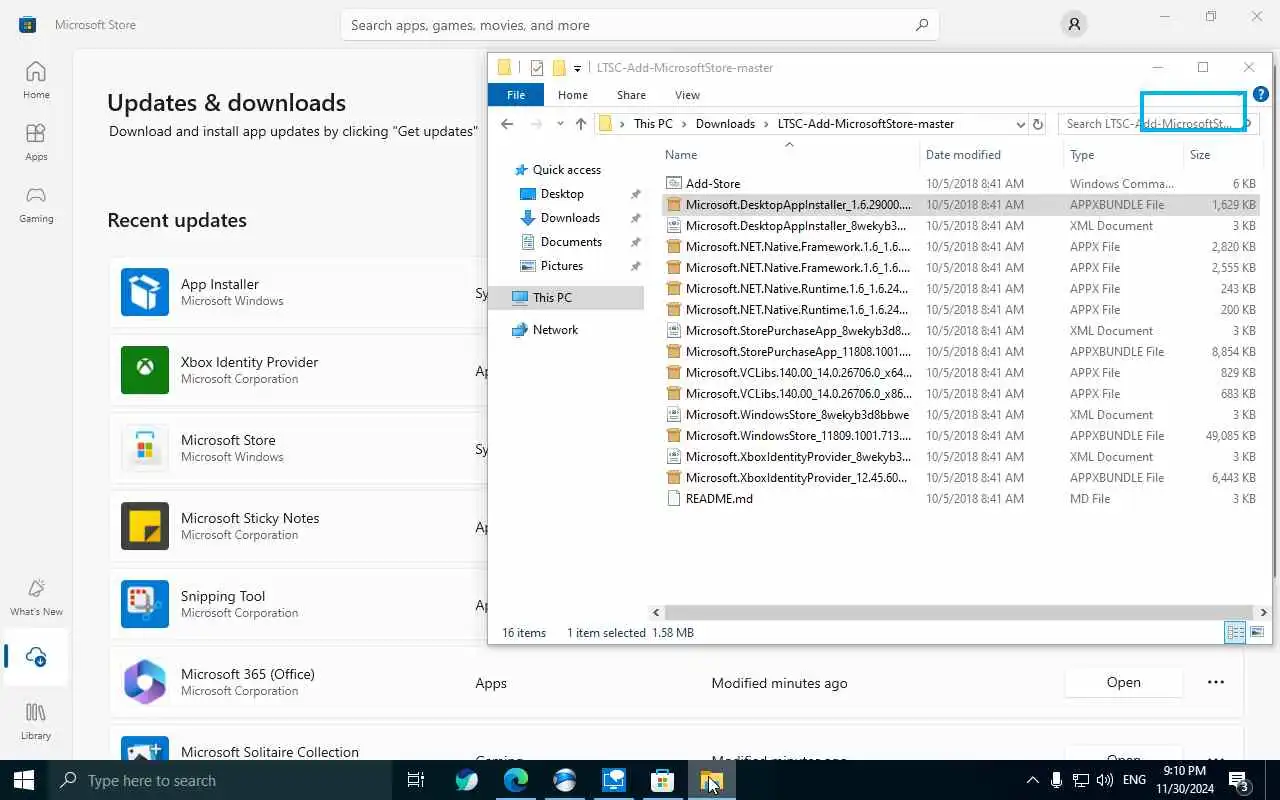Click the Snipping Tool app icon
Image resolution: width=1280 pixels, height=800 pixels.
tap(145, 604)
